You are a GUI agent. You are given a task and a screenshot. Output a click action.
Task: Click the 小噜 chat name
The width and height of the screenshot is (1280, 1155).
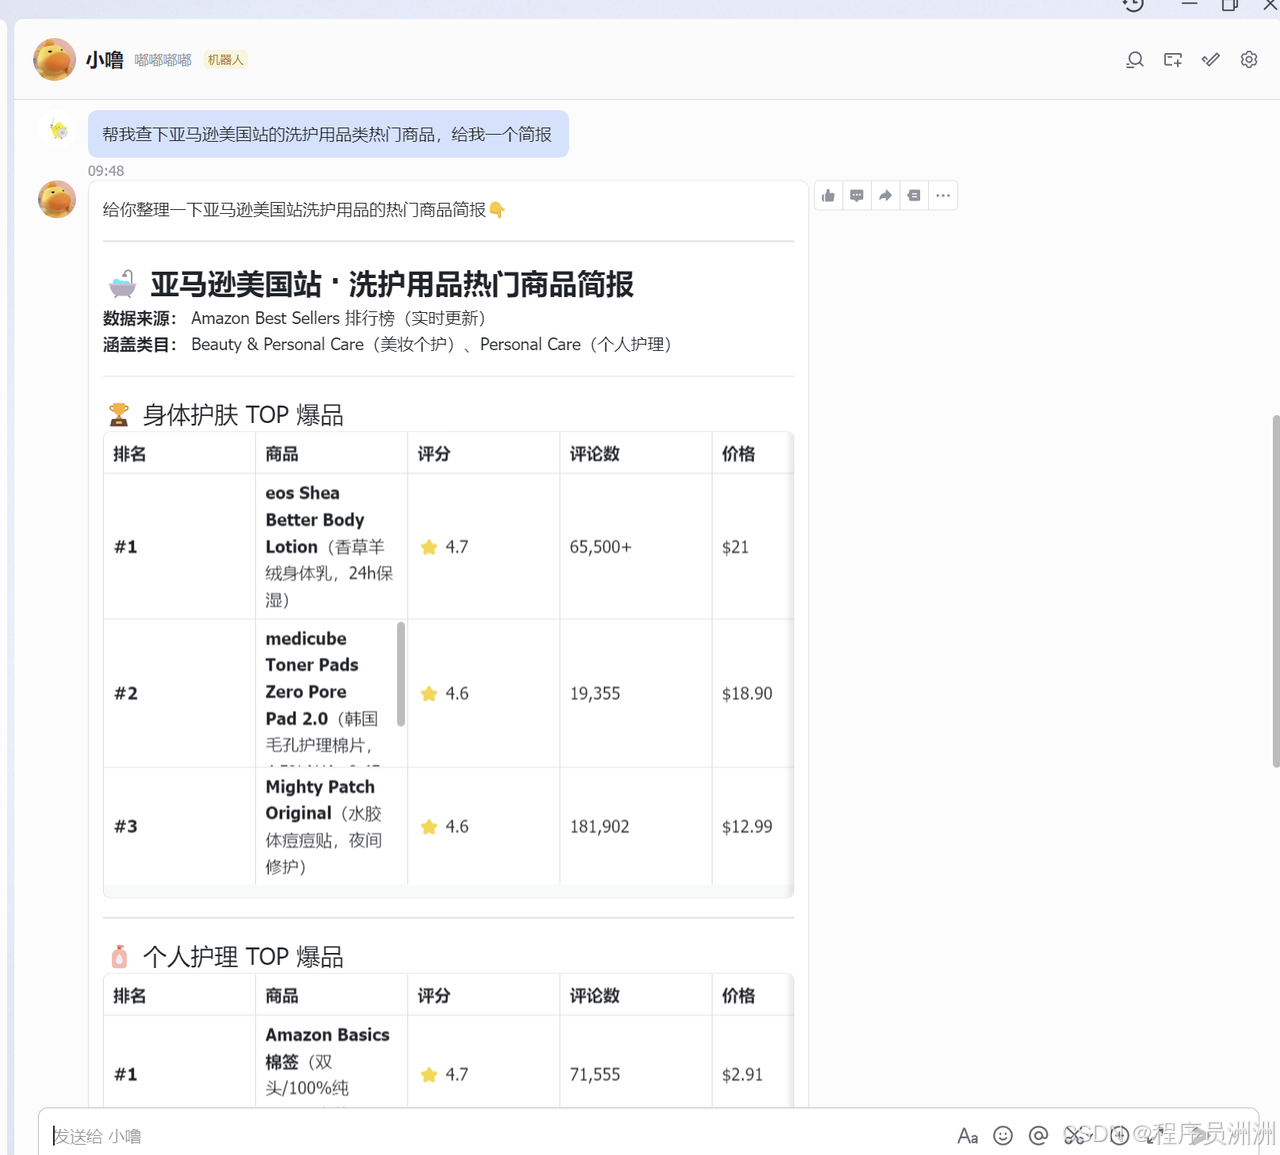(104, 60)
